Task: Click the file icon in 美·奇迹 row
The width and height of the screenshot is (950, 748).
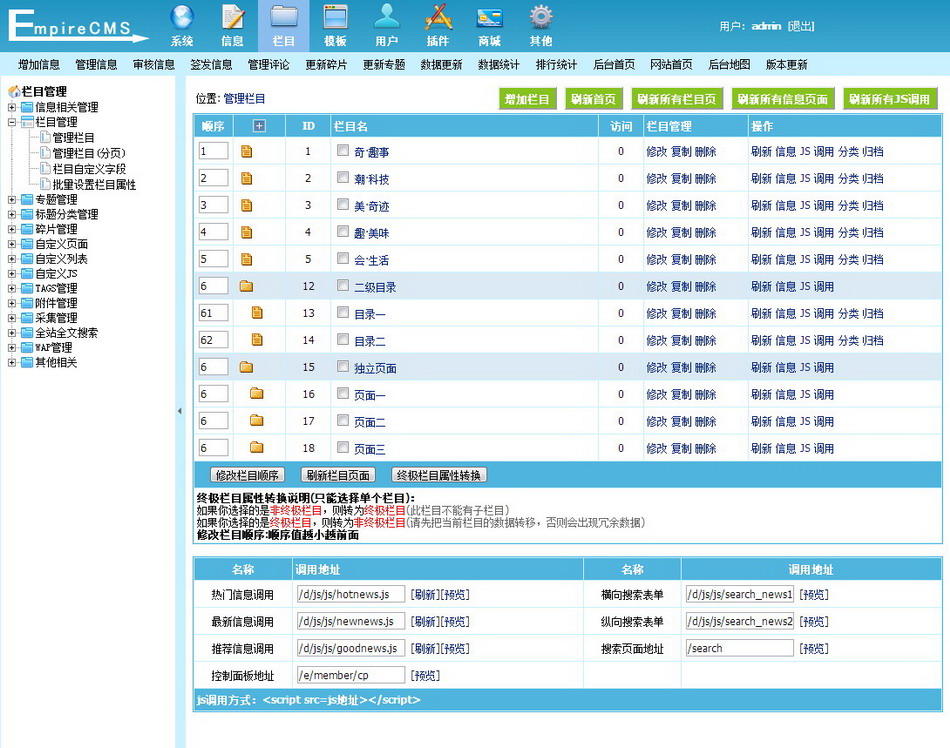Action: click(247, 205)
